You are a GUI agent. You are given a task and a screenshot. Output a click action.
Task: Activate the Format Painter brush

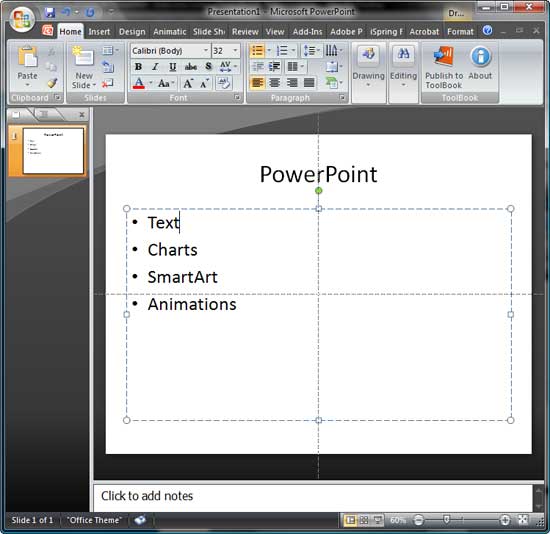(x=52, y=83)
